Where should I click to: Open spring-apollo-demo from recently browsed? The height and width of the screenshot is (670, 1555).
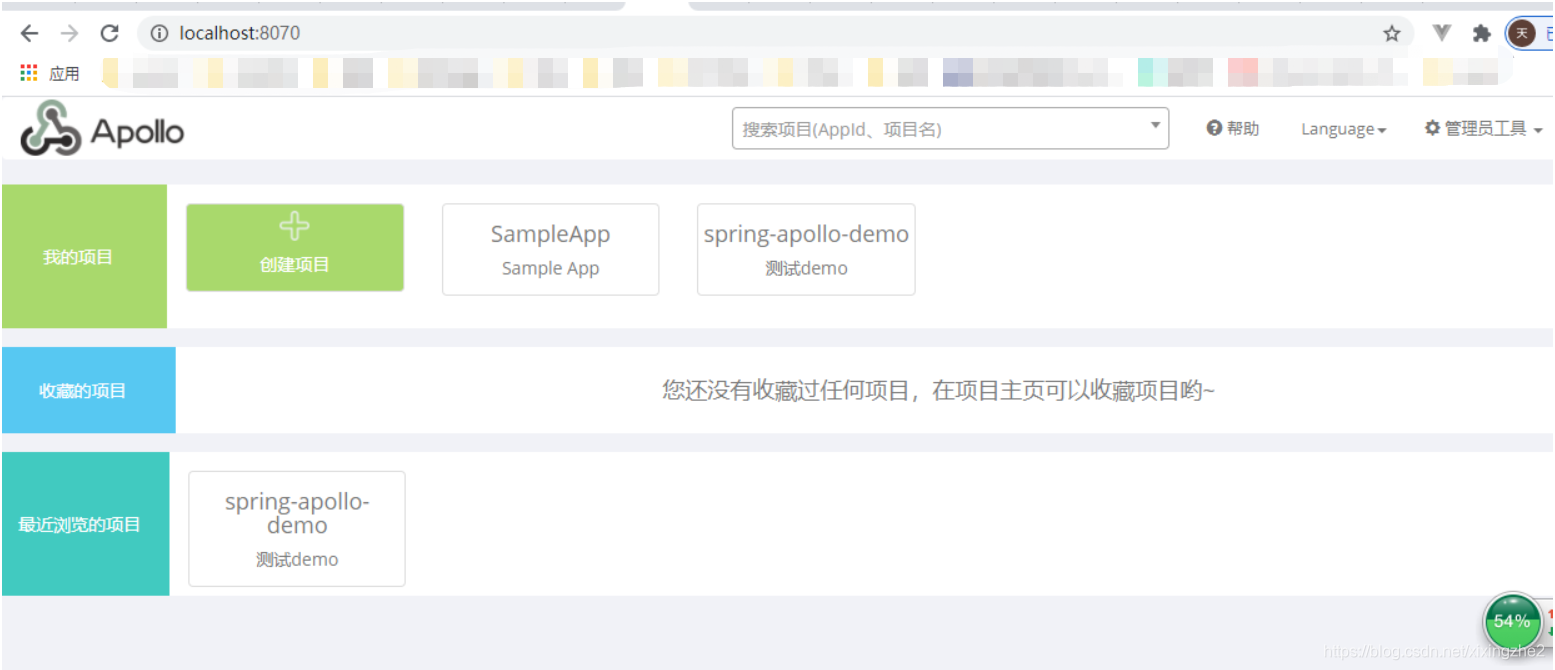pos(296,528)
